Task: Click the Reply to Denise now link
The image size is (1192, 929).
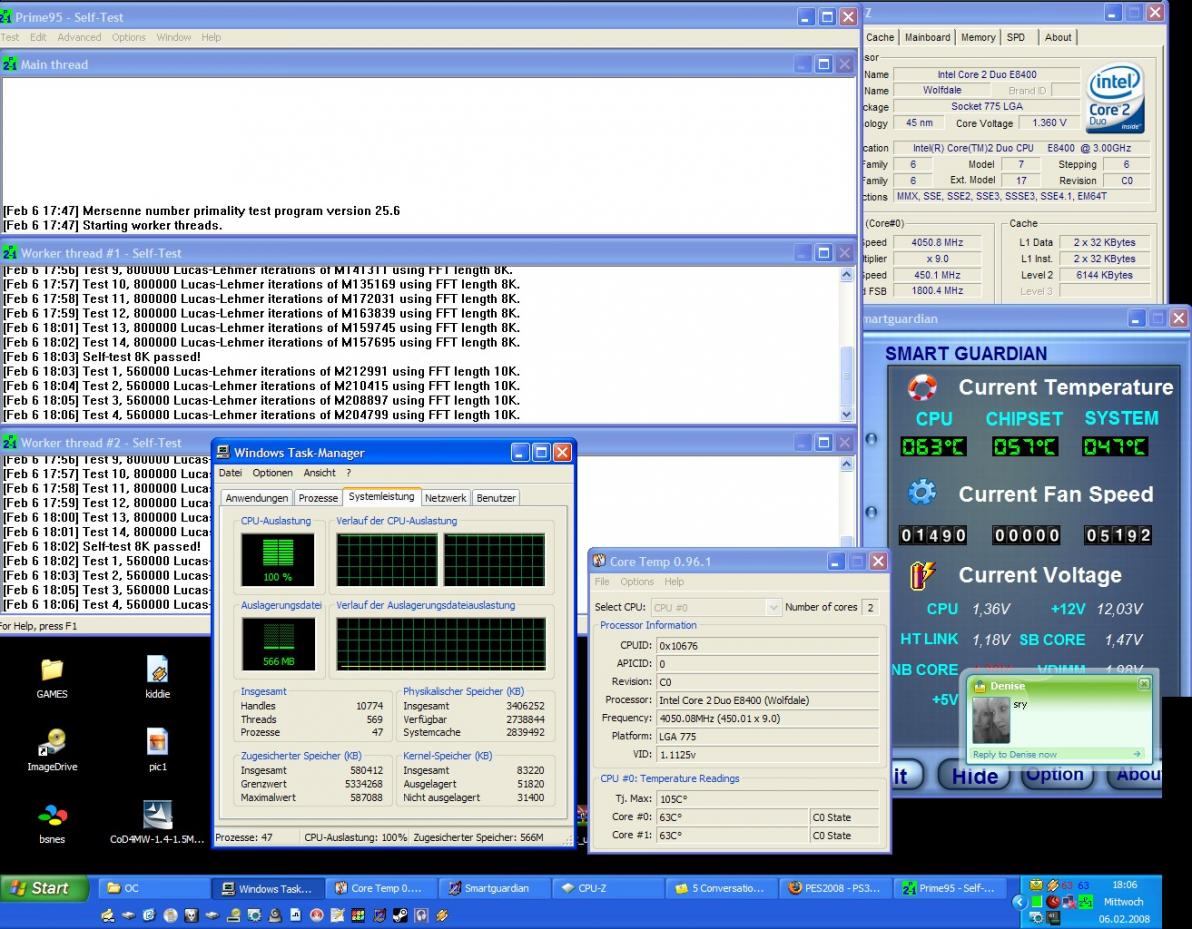Action: pos(1015,754)
